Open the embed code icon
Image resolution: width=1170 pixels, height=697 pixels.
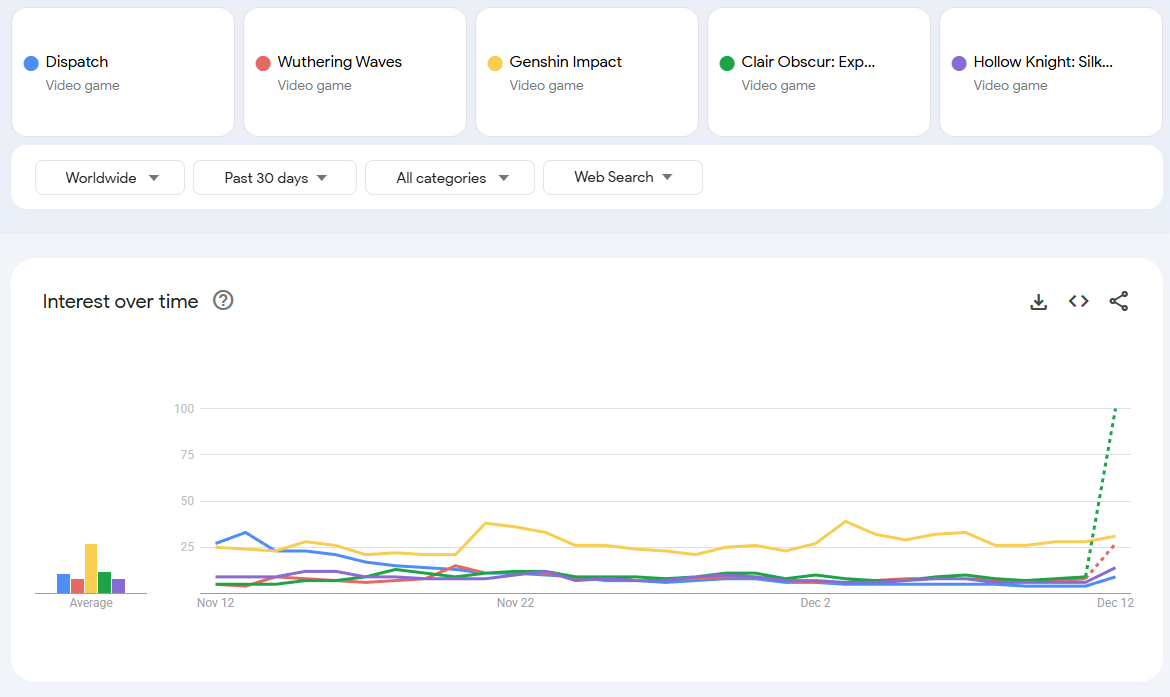(x=1078, y=301)
